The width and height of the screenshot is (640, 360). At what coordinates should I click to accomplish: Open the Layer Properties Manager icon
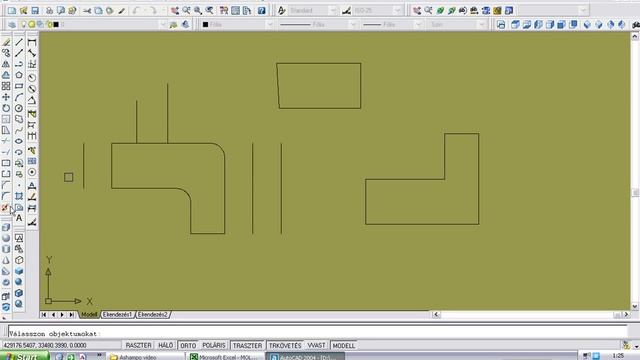point(12,25)
